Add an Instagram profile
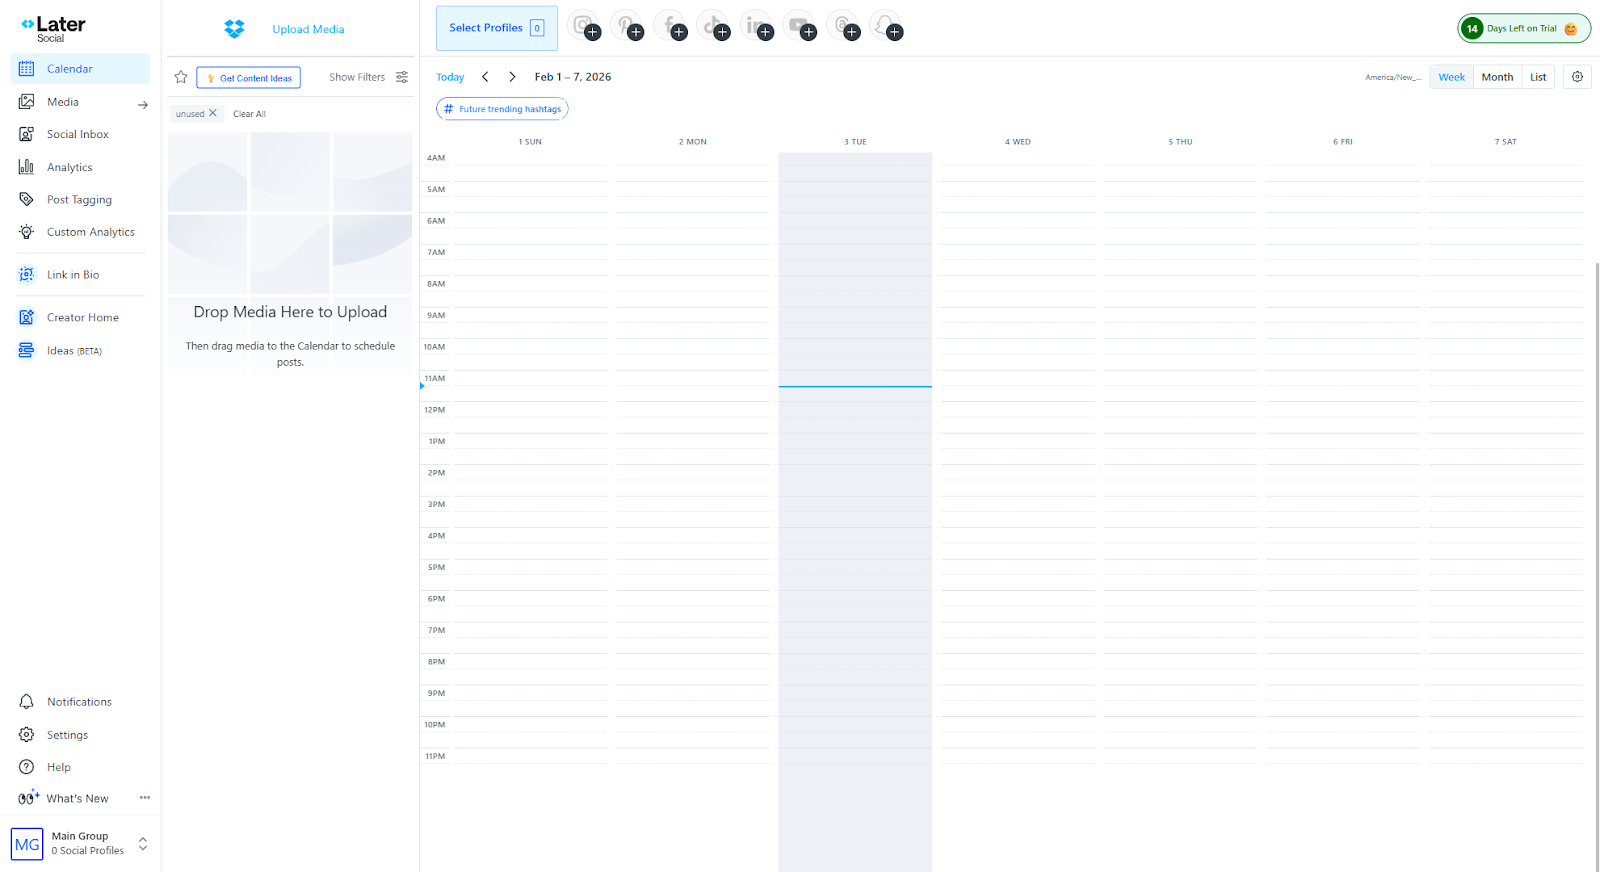This screenshot has height=872, width=1600. (584, 26)
